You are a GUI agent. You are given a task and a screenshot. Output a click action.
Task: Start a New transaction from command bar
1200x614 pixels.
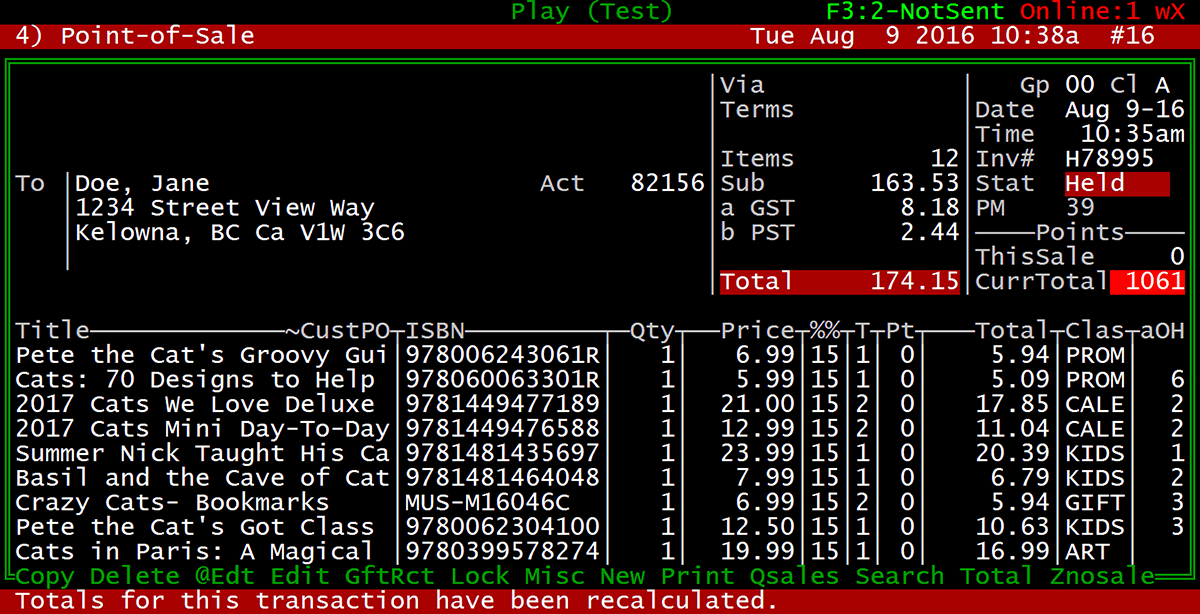point(622,576)
